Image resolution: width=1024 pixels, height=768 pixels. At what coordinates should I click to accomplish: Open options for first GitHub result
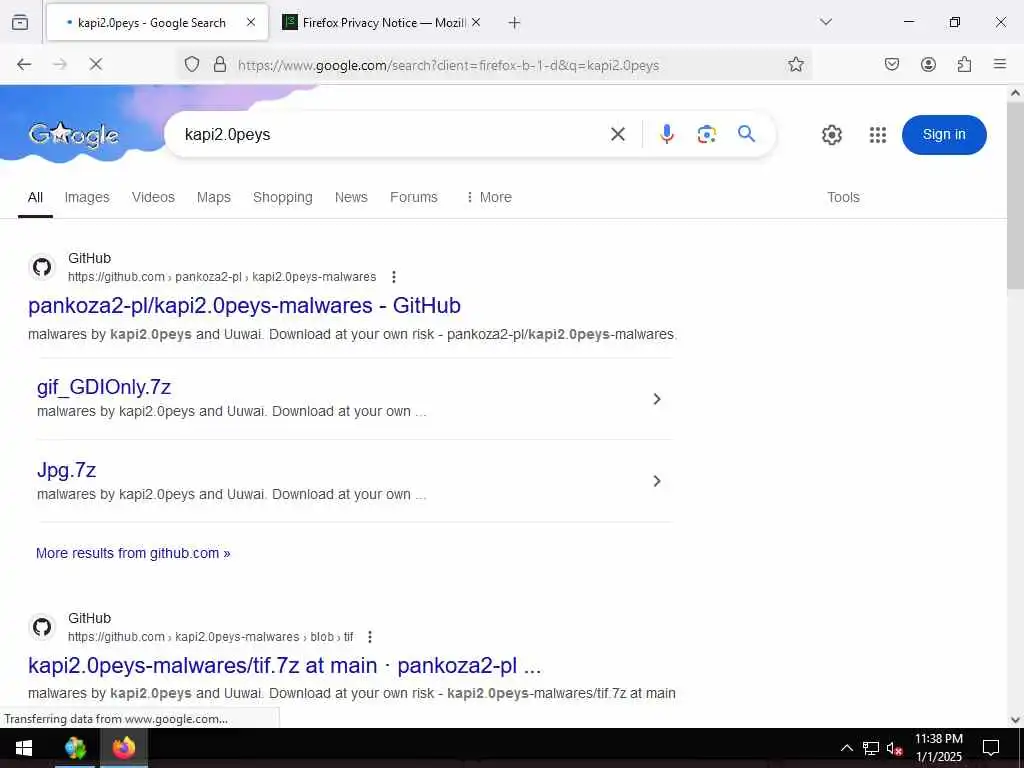393,277
